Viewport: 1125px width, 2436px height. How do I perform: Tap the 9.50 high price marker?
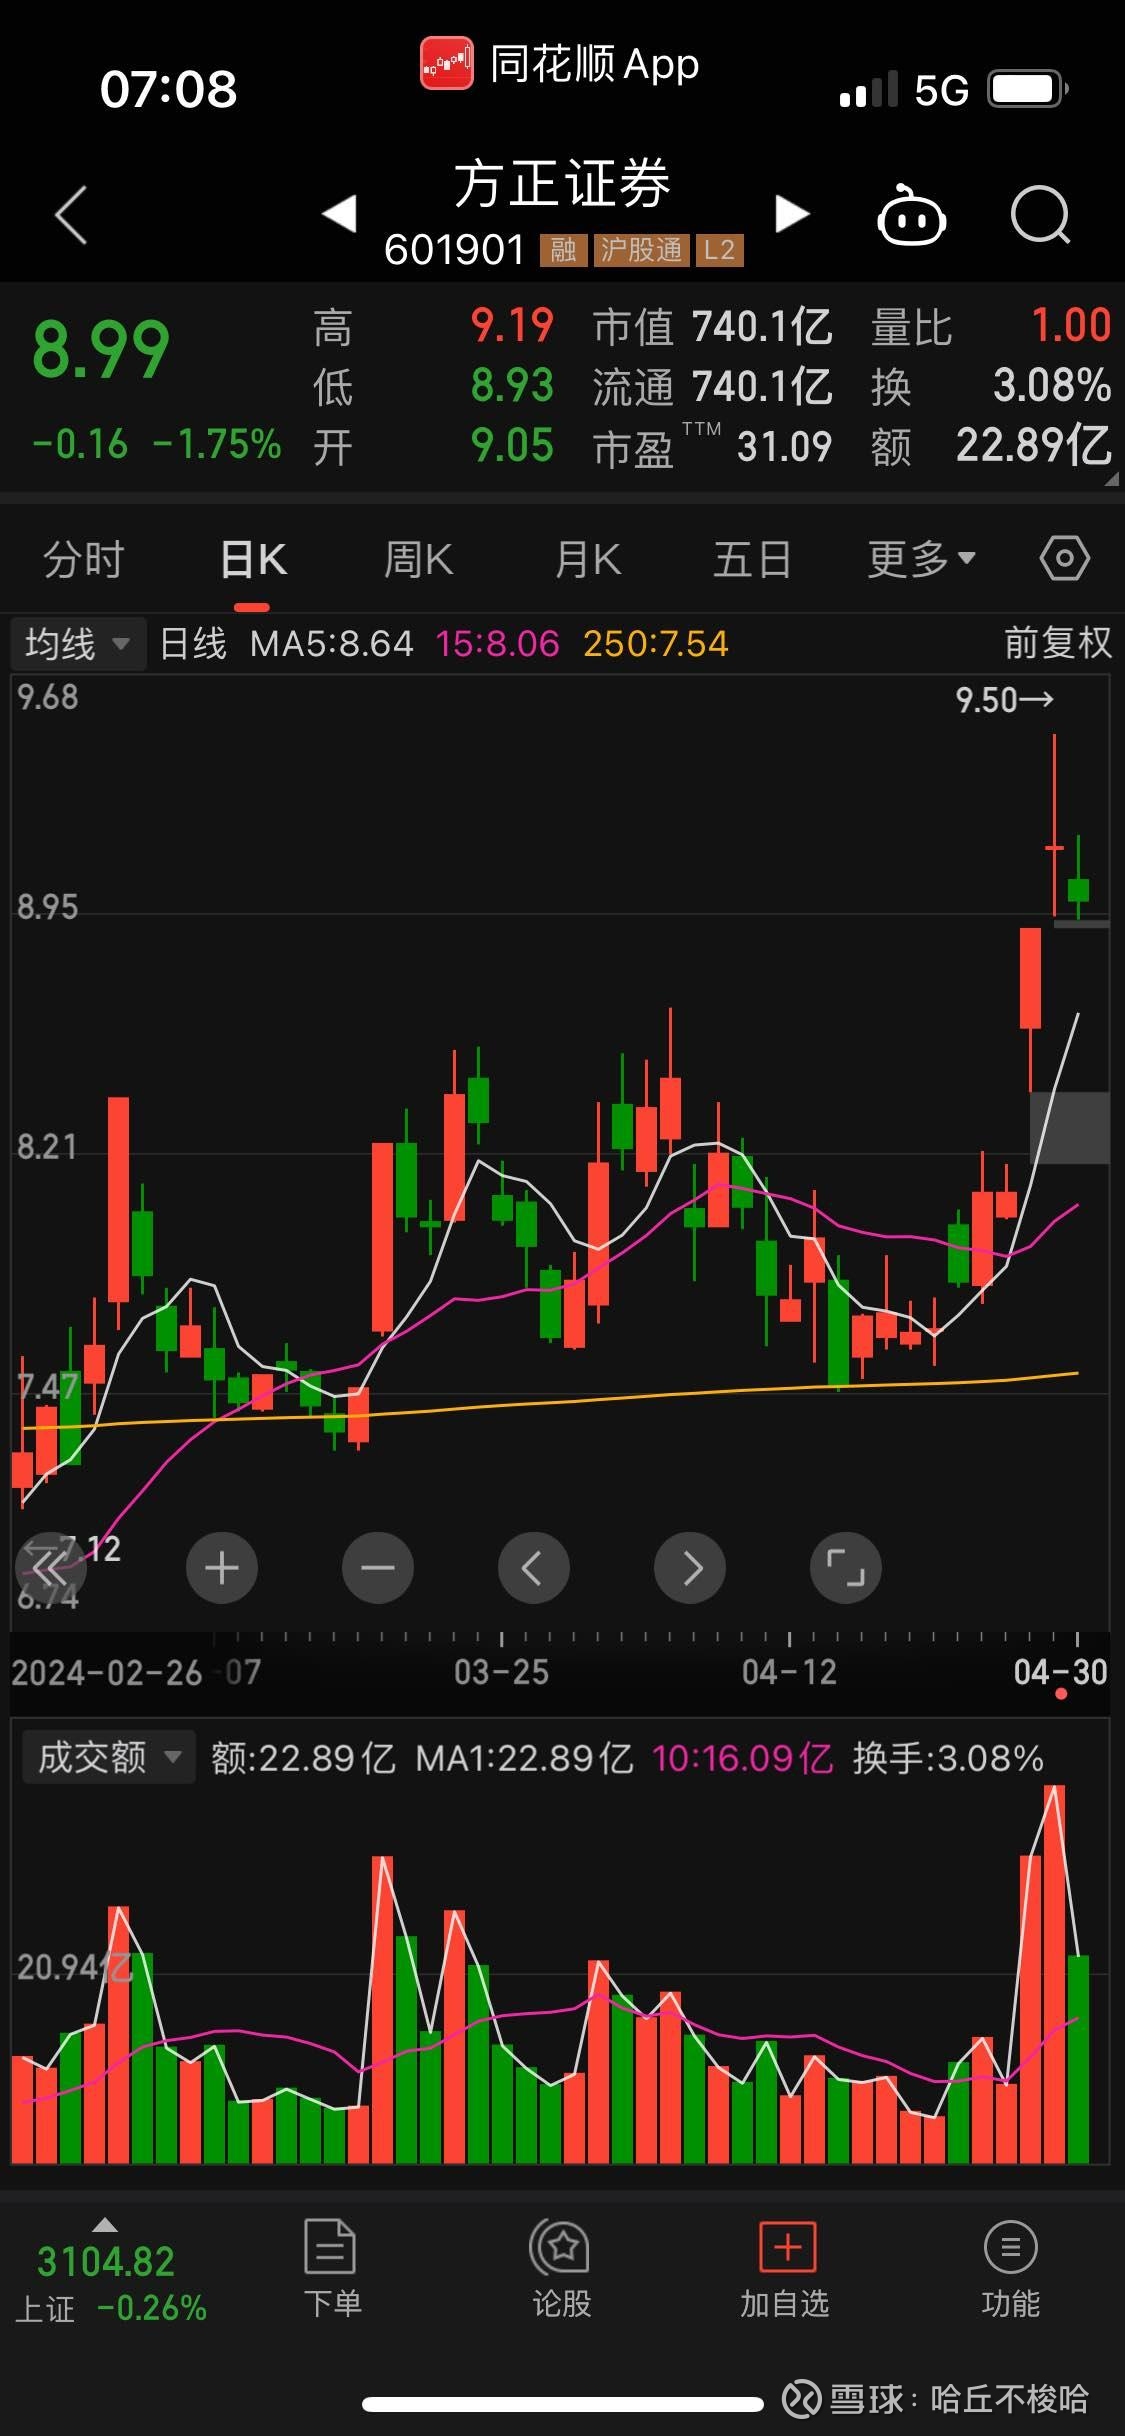point(1004,699)
